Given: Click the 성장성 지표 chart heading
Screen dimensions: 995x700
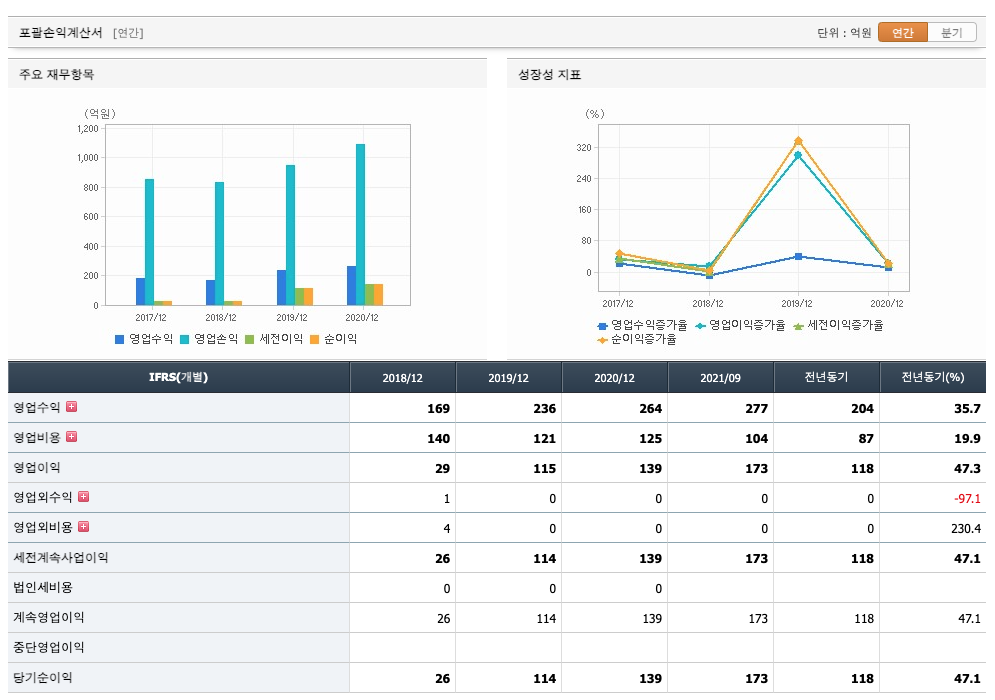Looking at the screenshot, I should click(x=550, y=74).
